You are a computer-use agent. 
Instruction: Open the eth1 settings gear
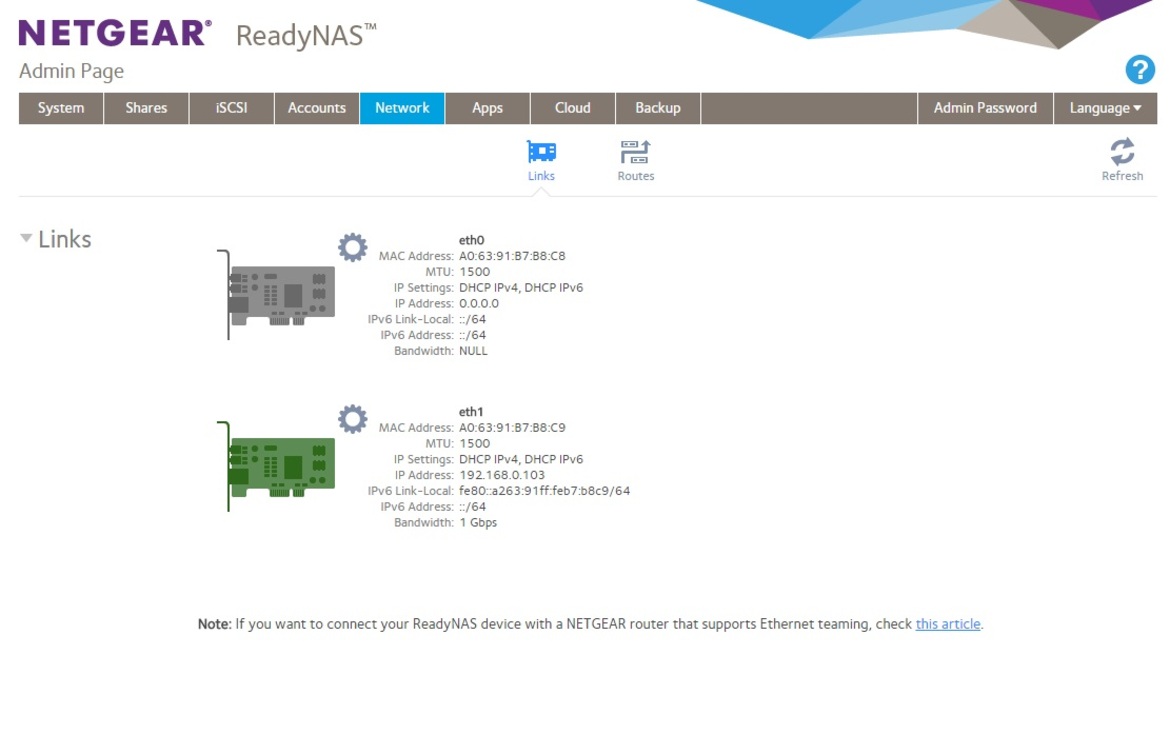352,419
